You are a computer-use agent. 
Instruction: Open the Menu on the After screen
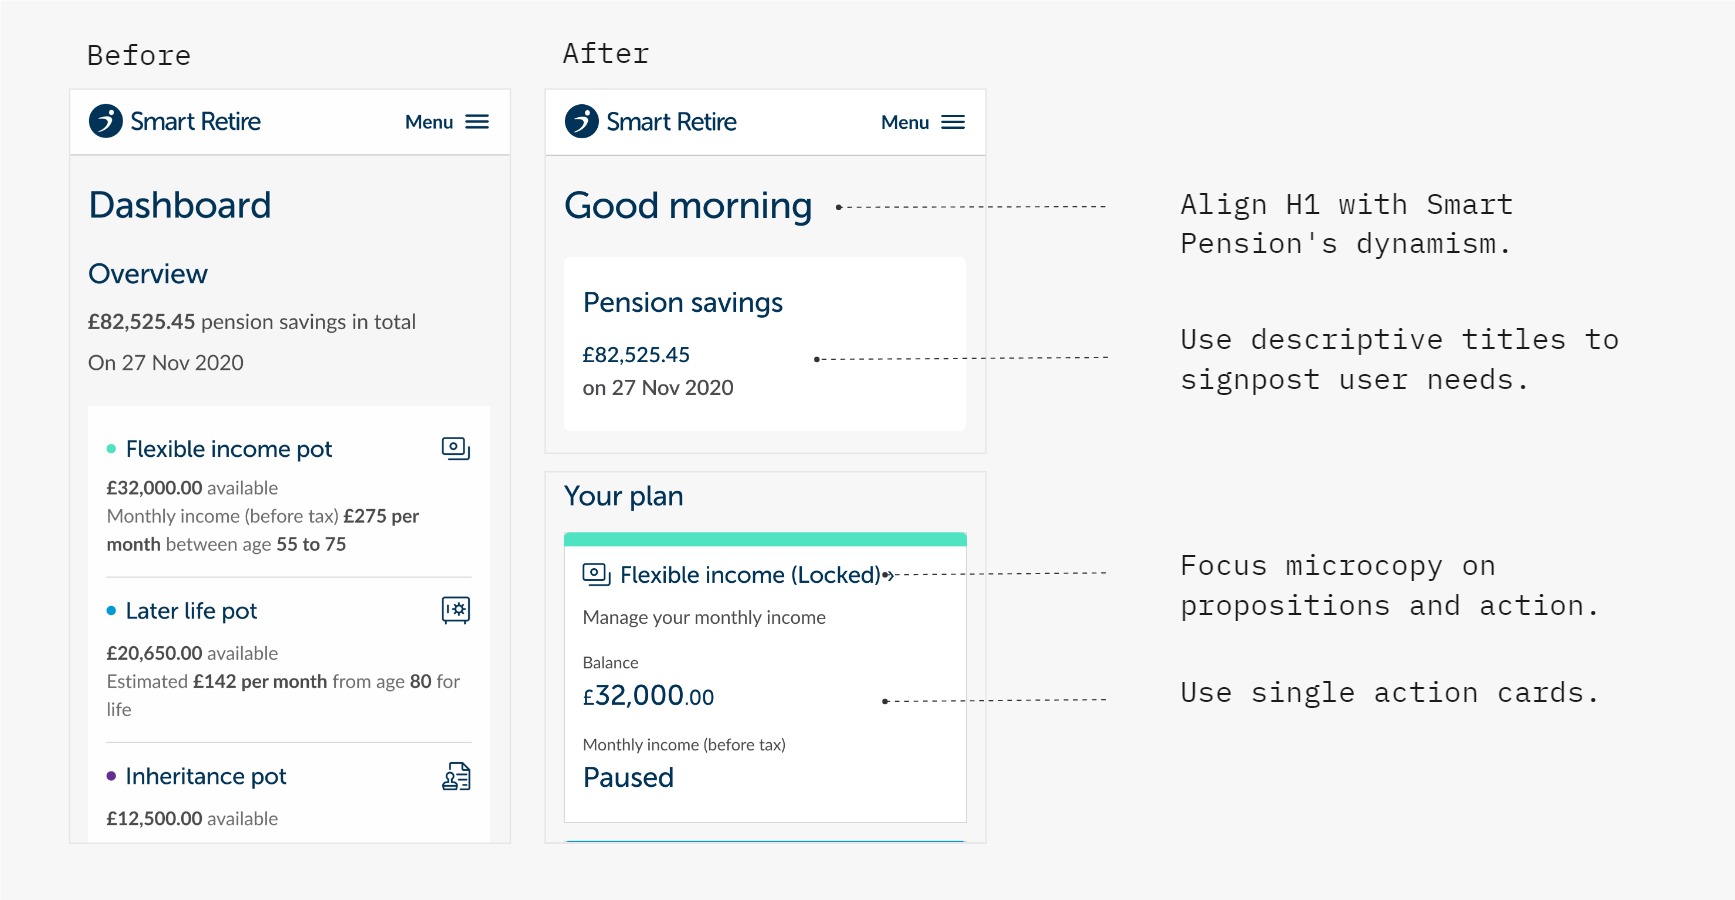[903, 121]
